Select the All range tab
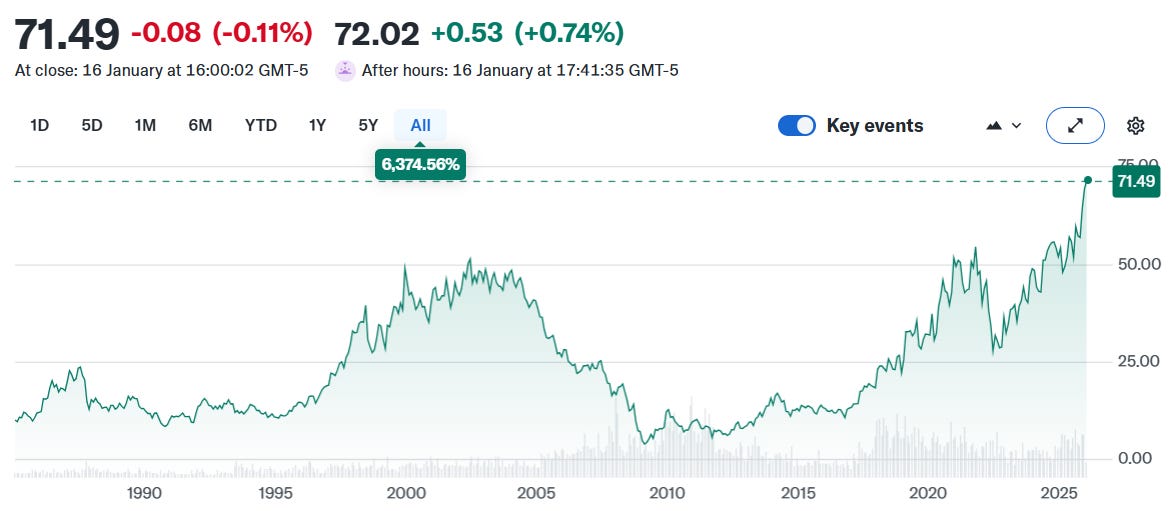Viewport: 1170px width, 511px height. click(x=420, y=126)
